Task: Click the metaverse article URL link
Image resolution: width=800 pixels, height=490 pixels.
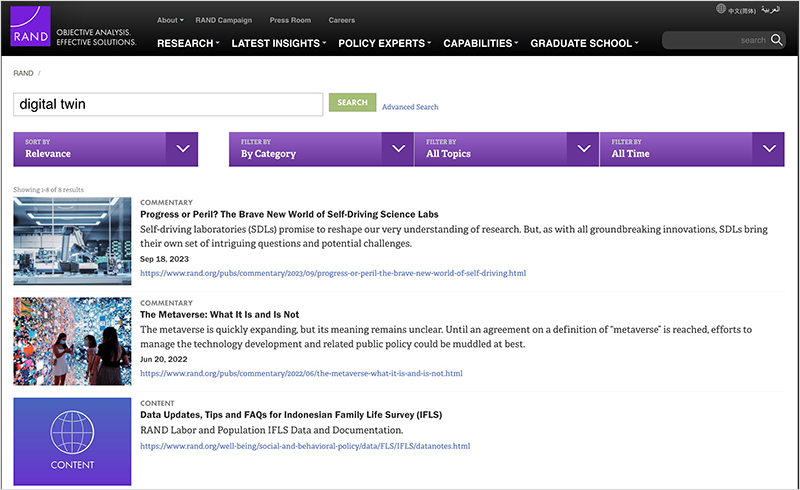Action: [x=302, y=373]
